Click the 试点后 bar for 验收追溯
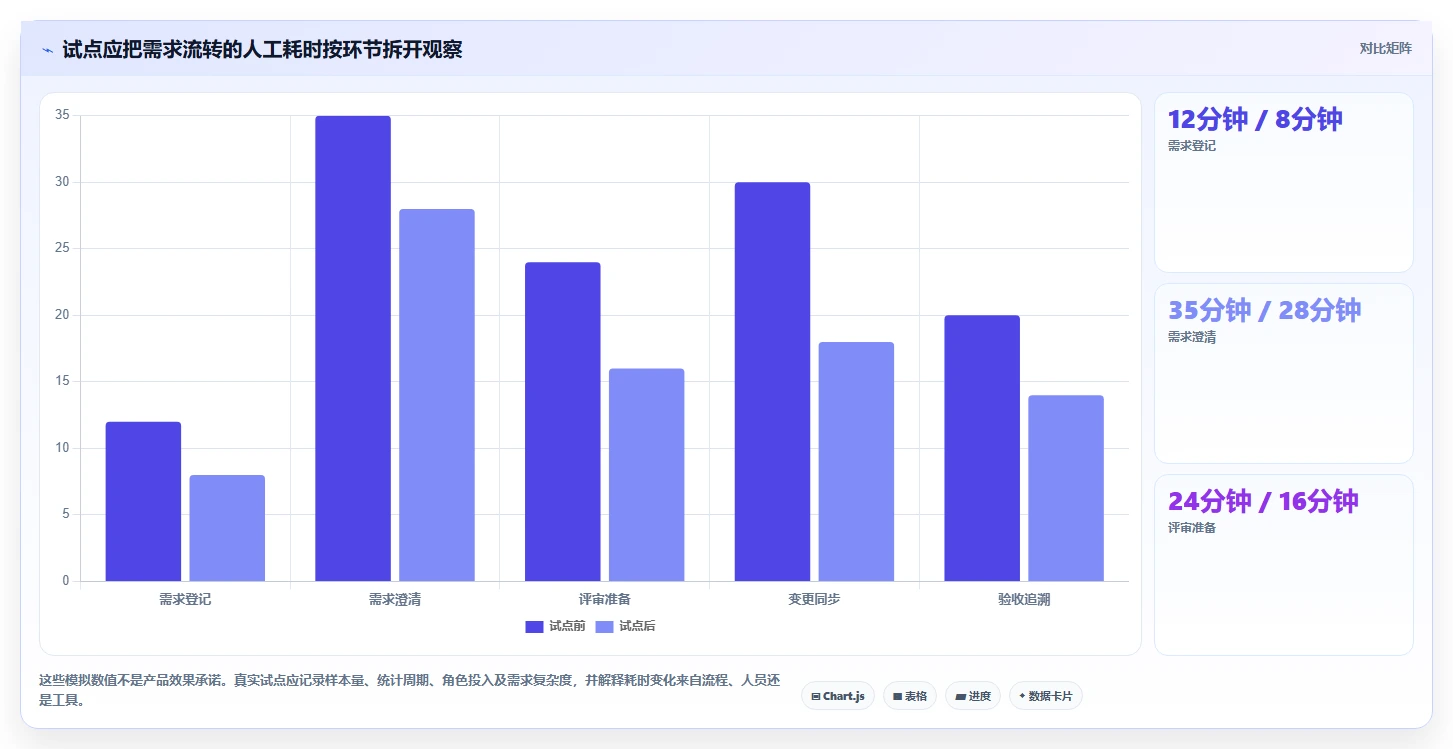This screenshot has height=749, width=1453. pos(1066,488)
